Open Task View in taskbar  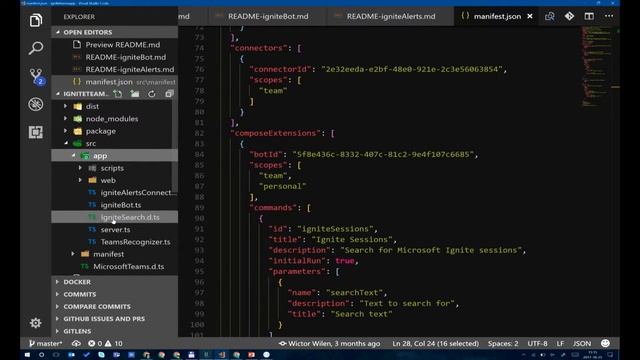56,355
